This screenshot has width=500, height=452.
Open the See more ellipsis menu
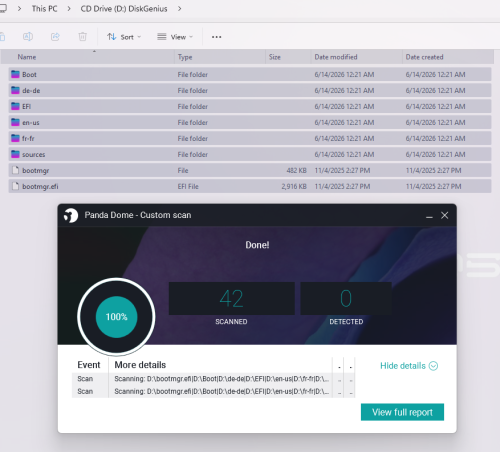pyautogui.click(x=216, y=37)
